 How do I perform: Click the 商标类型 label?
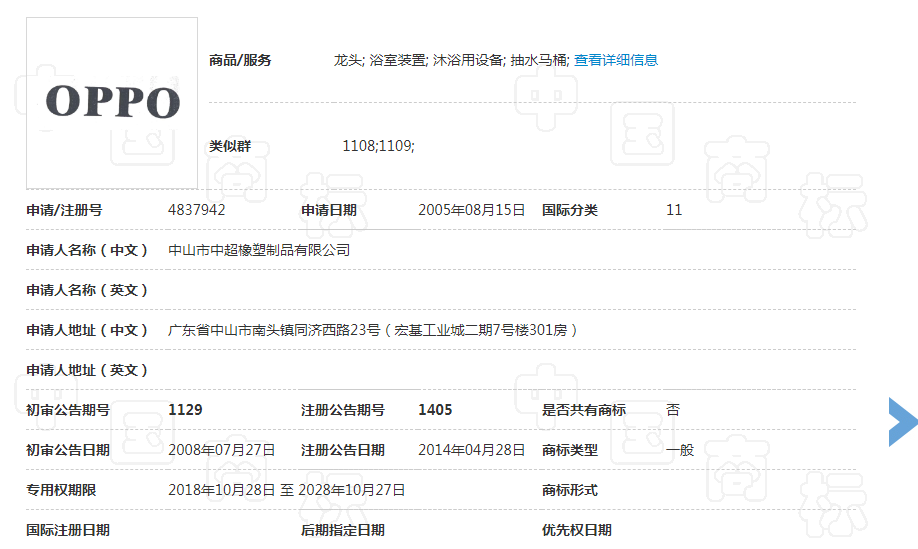coord(570,450)
